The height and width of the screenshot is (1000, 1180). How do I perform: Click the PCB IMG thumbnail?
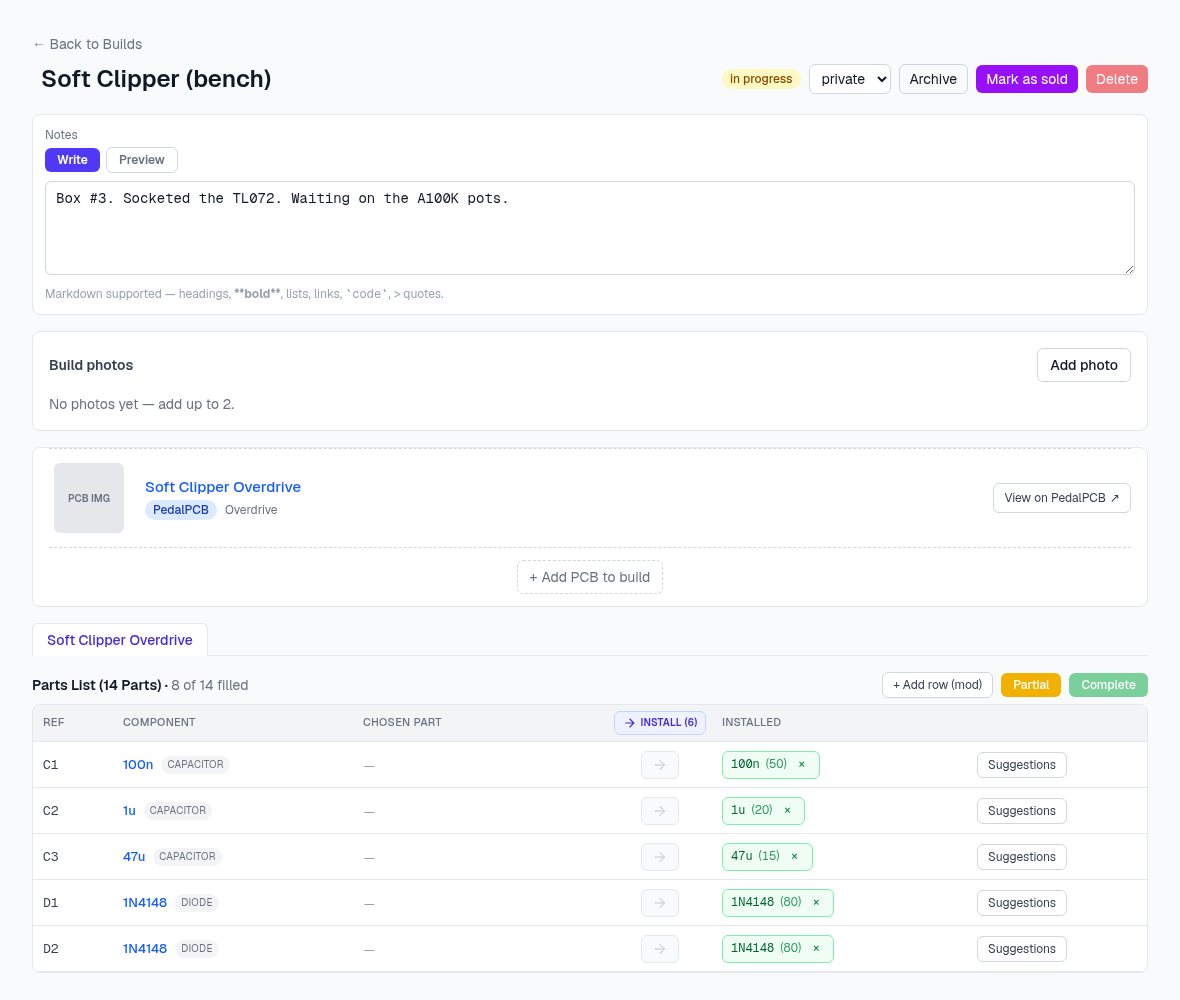click(x=89, y=498)
